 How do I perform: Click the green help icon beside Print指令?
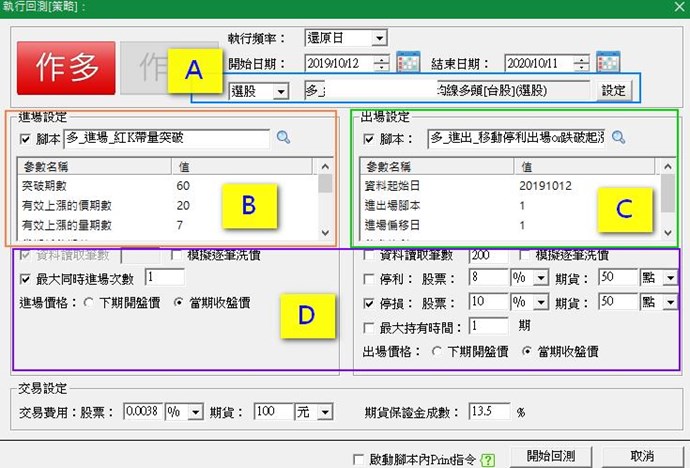tap(487, 459)
